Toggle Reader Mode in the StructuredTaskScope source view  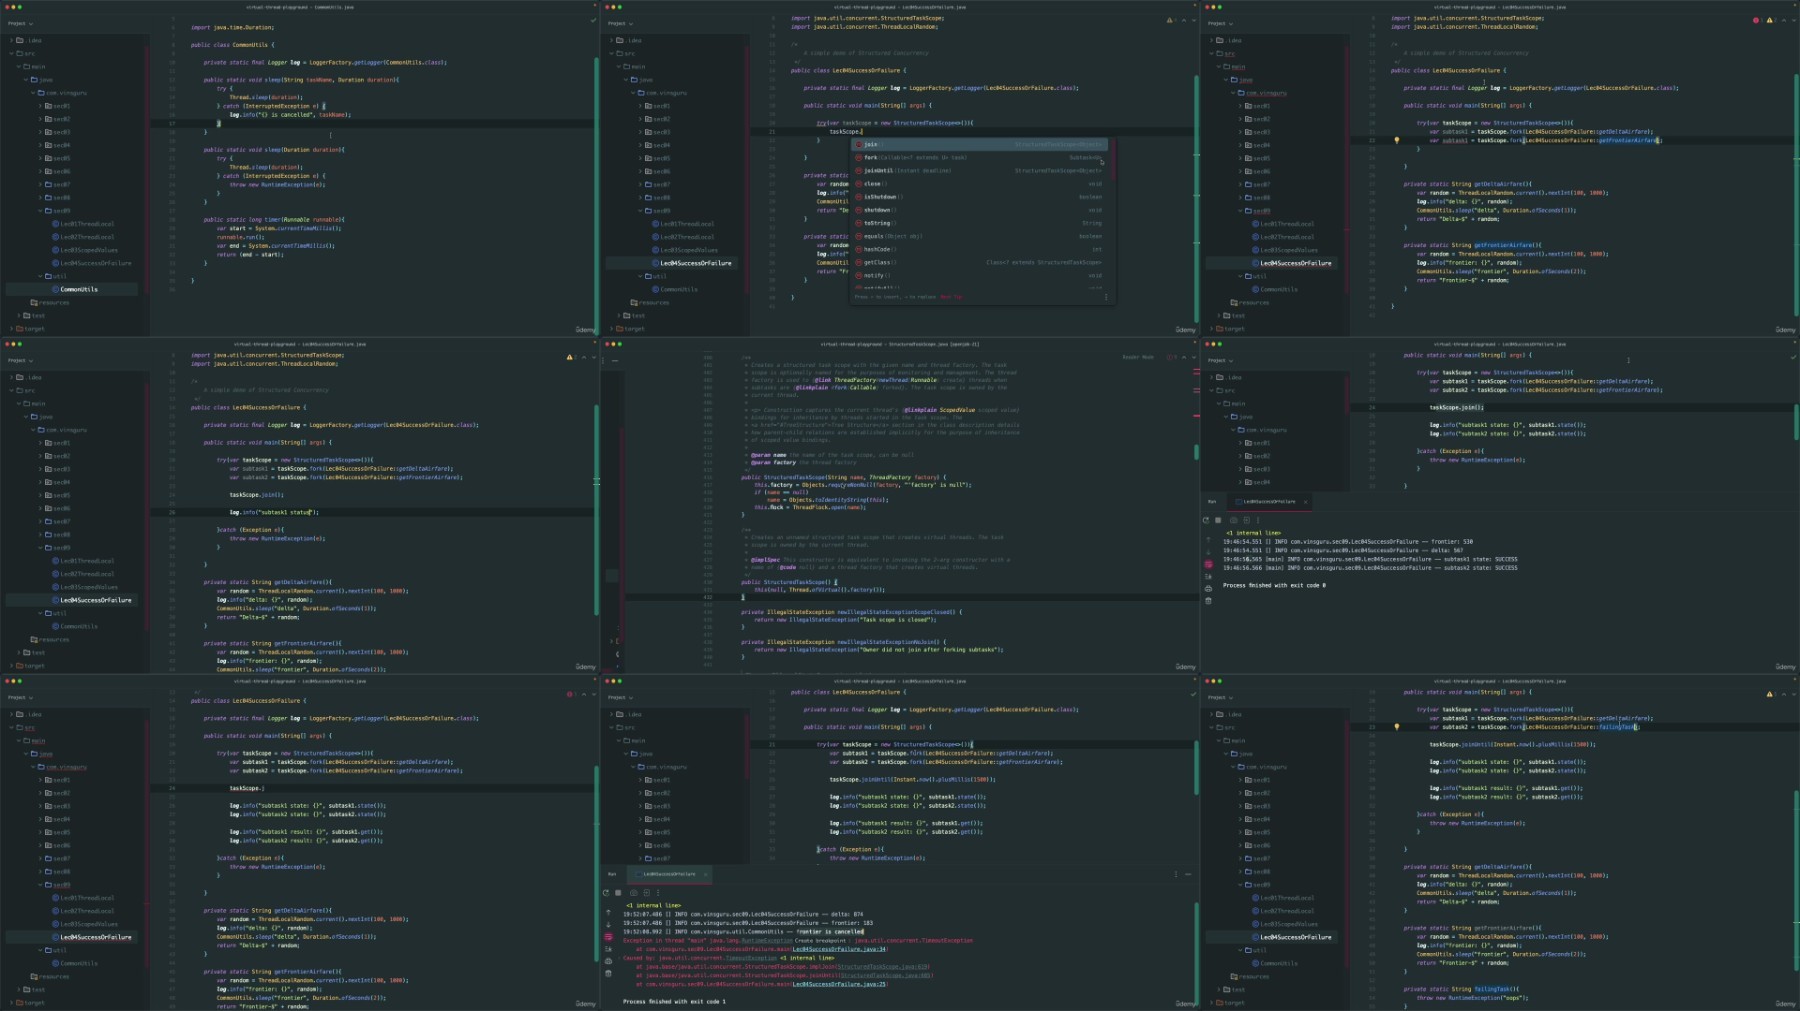(x=1138, y=357)
